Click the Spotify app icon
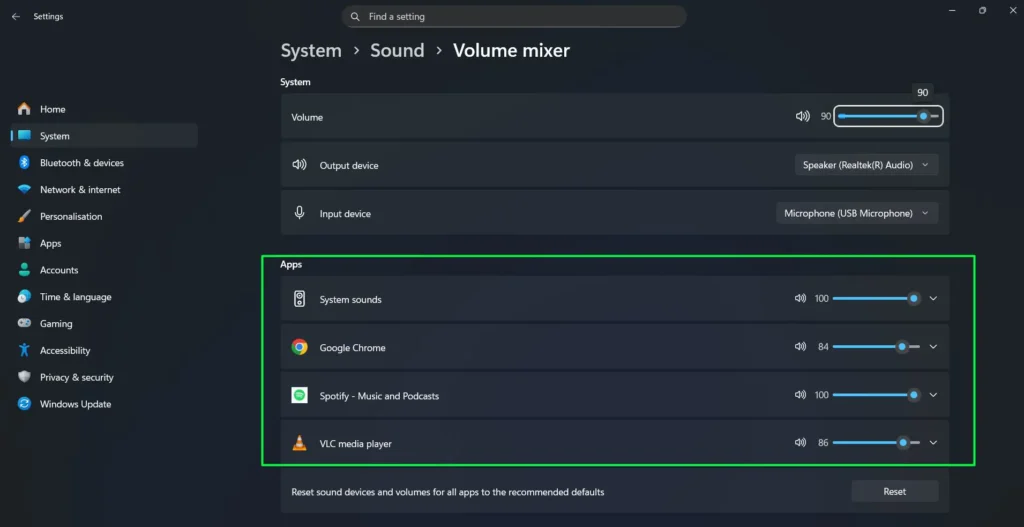The height and width of the screenshot is (527, 1024). coord(299,395)
